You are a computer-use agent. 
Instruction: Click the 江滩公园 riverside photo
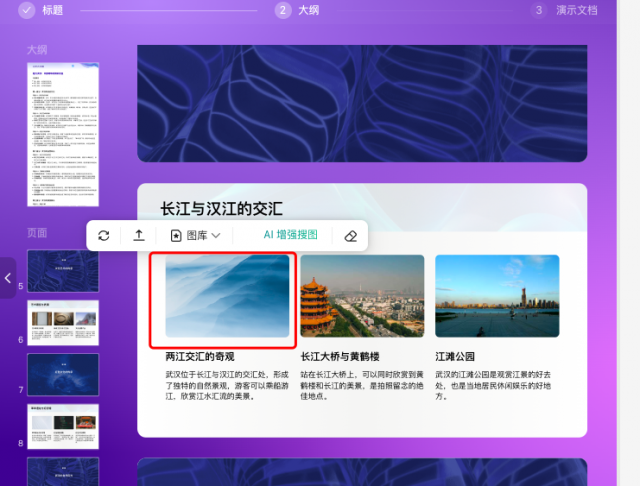coord(497,296)
